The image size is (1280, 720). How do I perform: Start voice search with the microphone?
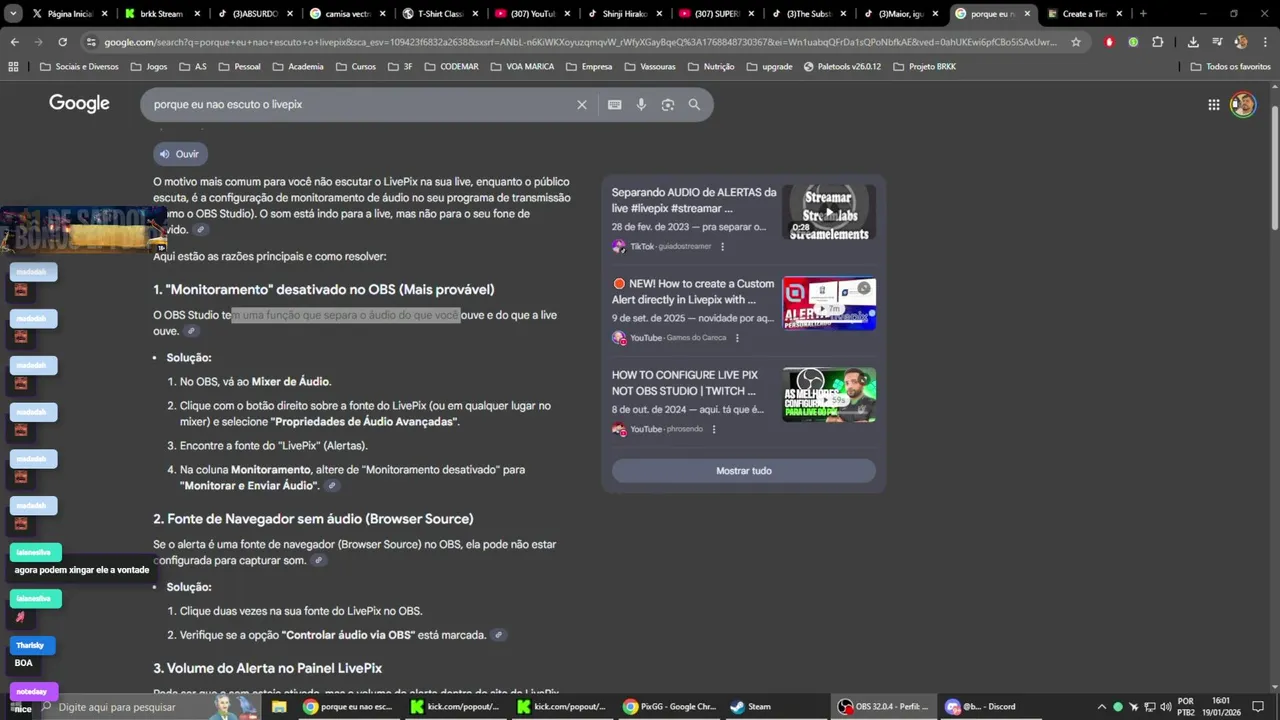(x=641, y=105)
